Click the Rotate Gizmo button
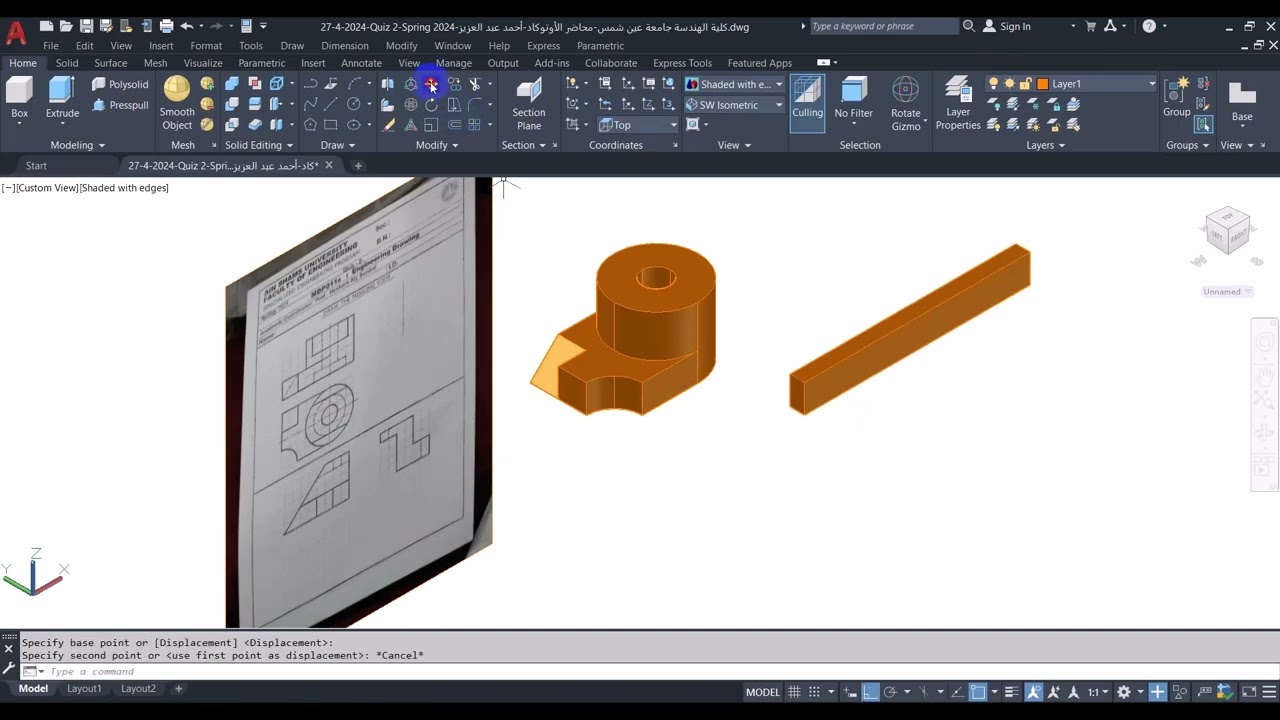Screen dimensions: 1280x720 [906, 104]
